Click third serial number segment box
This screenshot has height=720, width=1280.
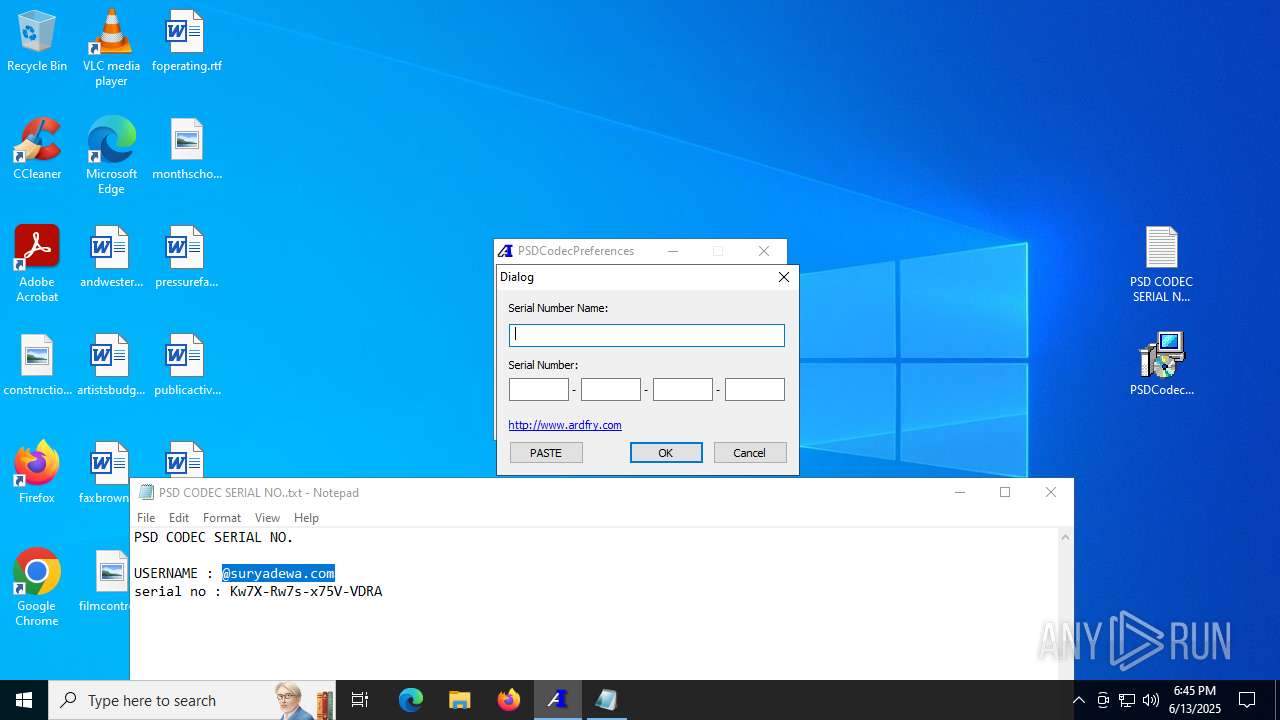[683, 389]
